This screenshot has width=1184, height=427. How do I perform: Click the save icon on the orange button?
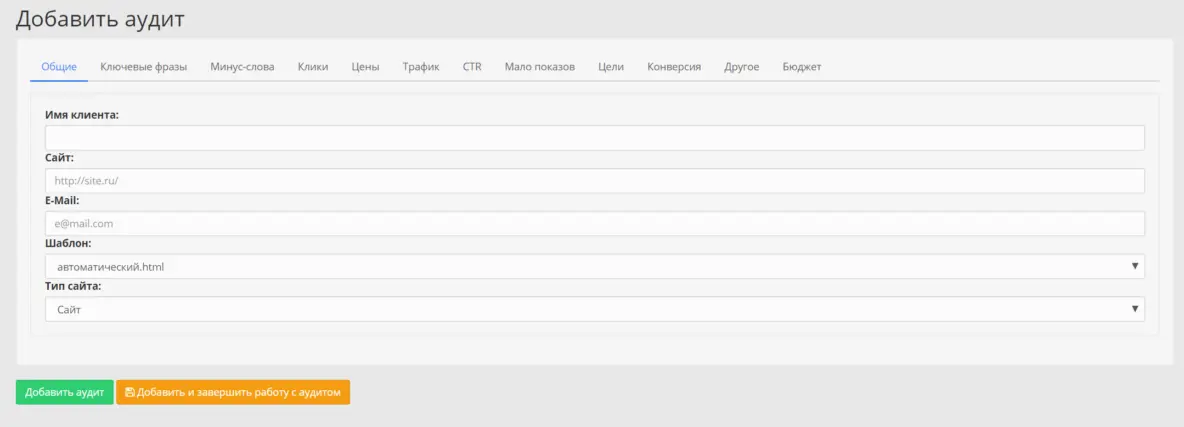(x=130, y=393)
